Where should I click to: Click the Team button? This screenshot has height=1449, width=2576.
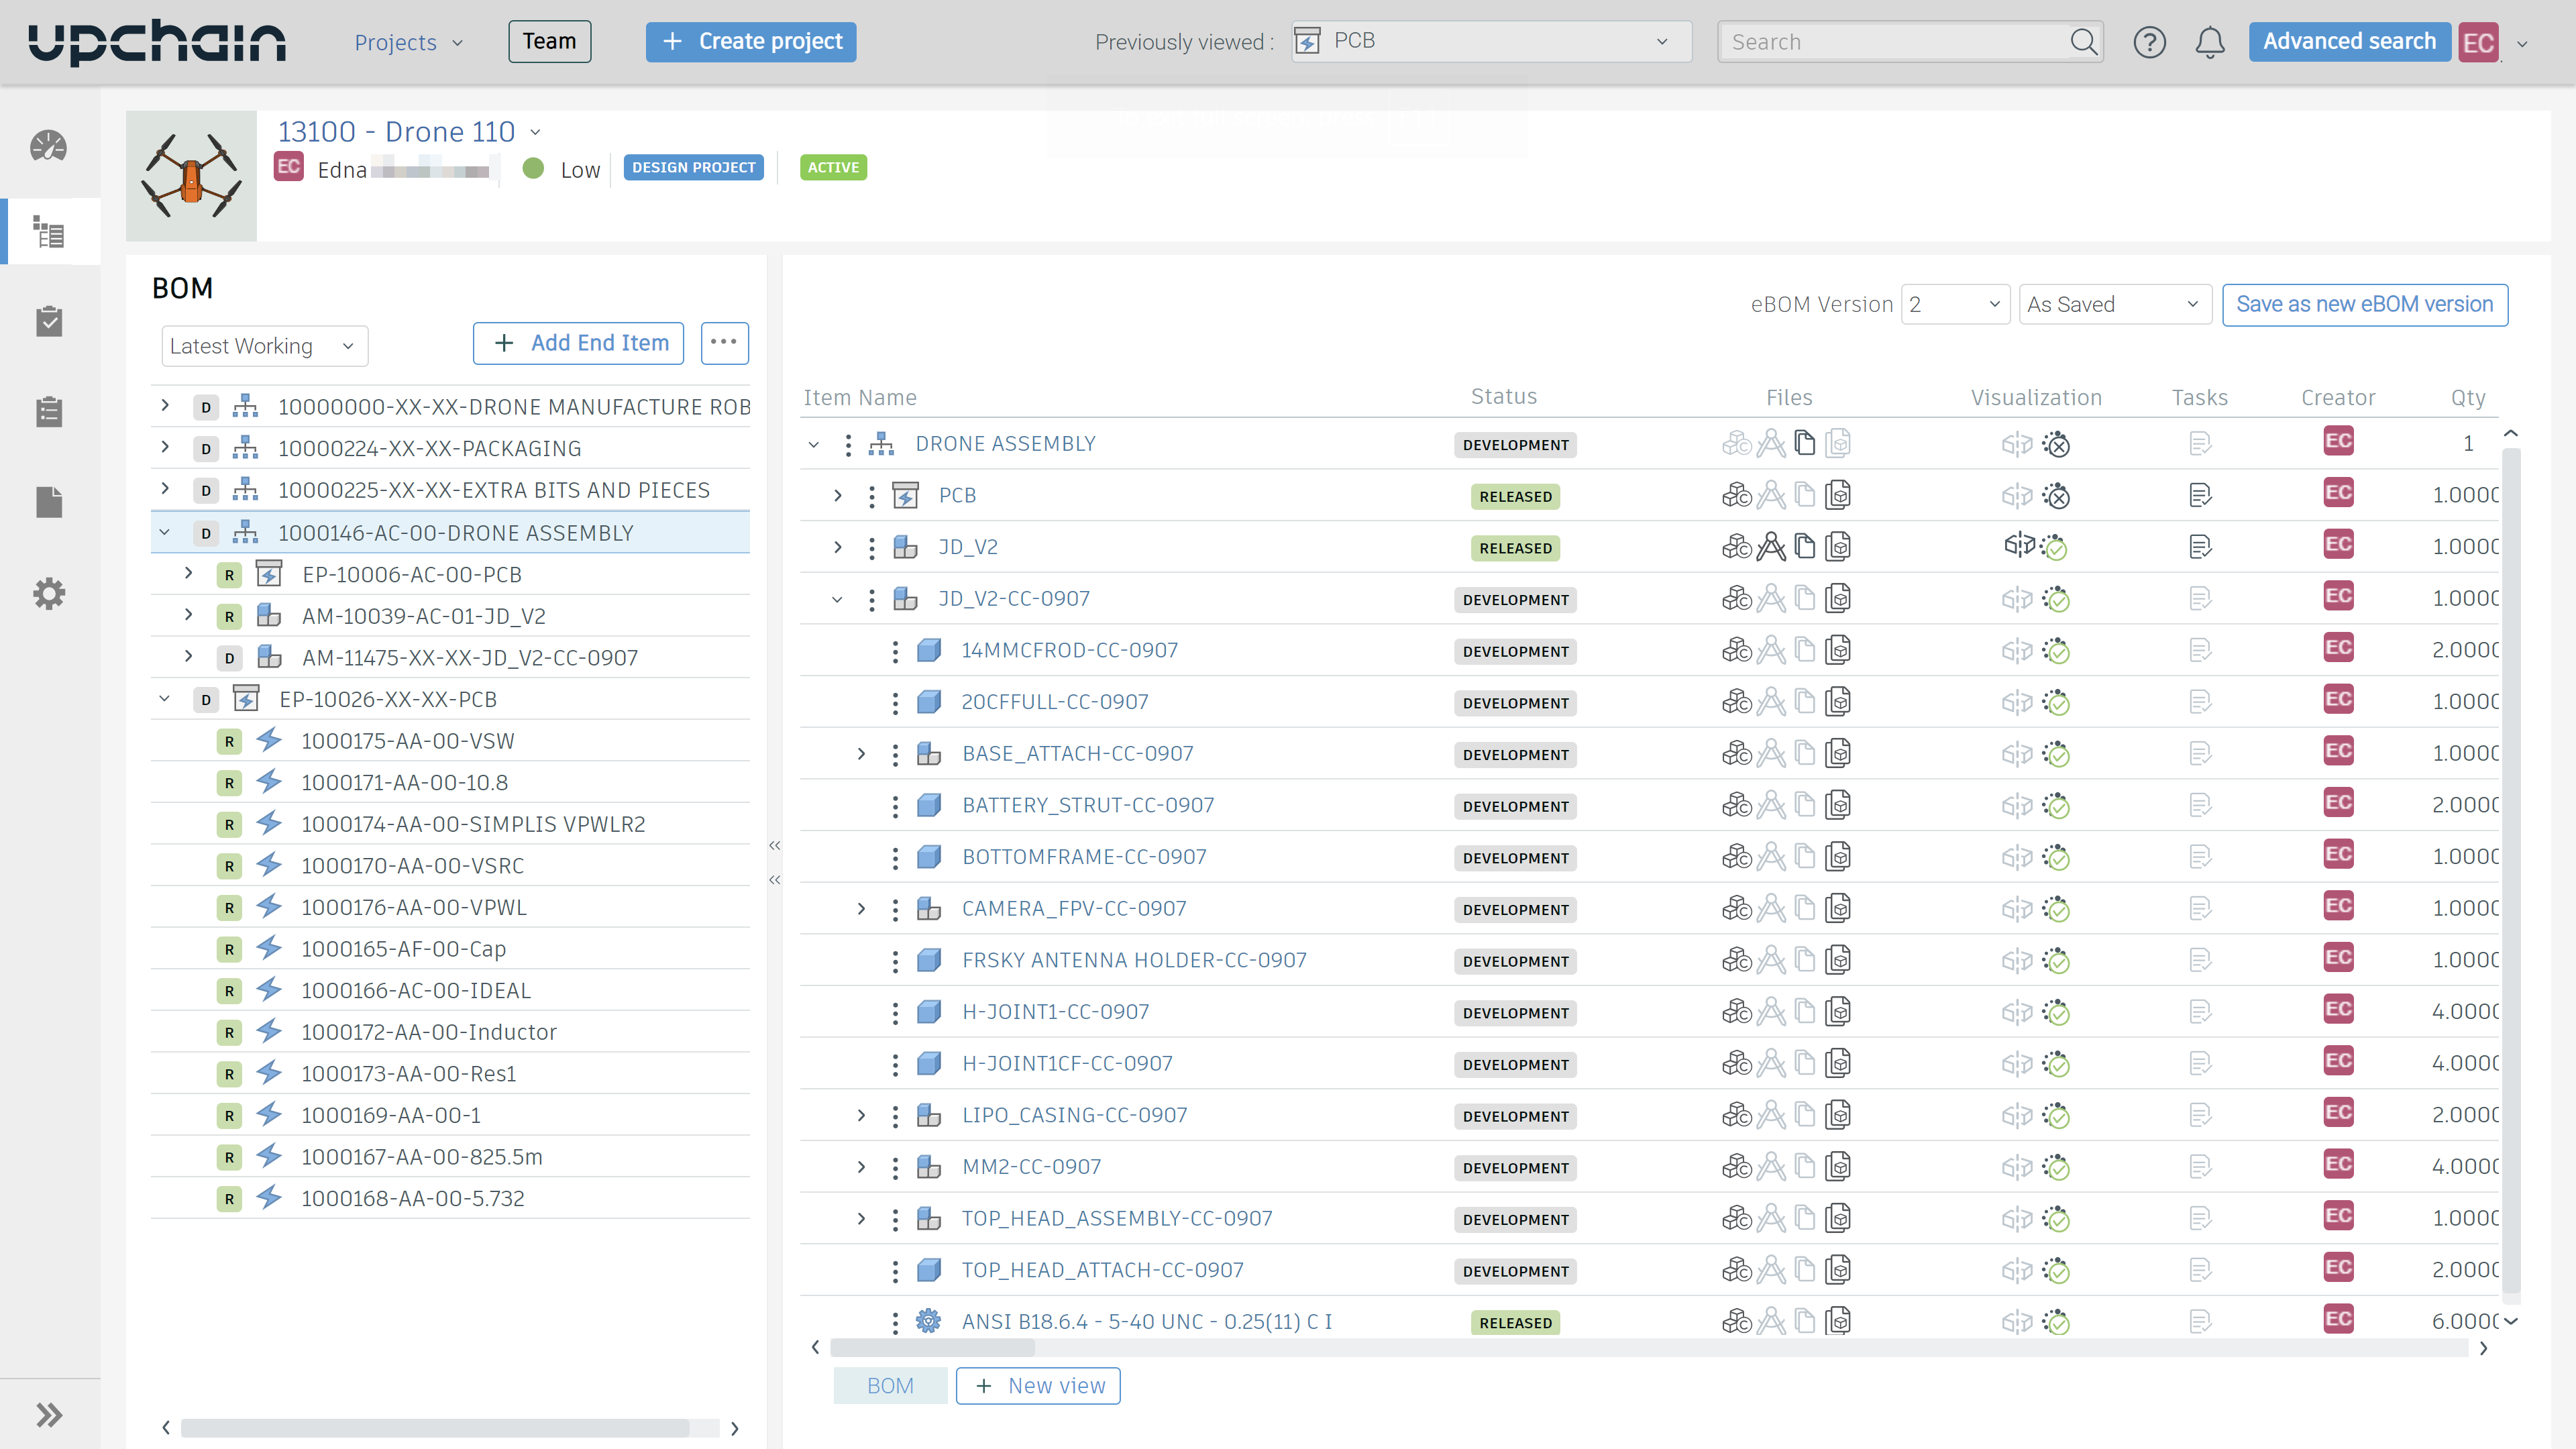click(x=549, y=41)
